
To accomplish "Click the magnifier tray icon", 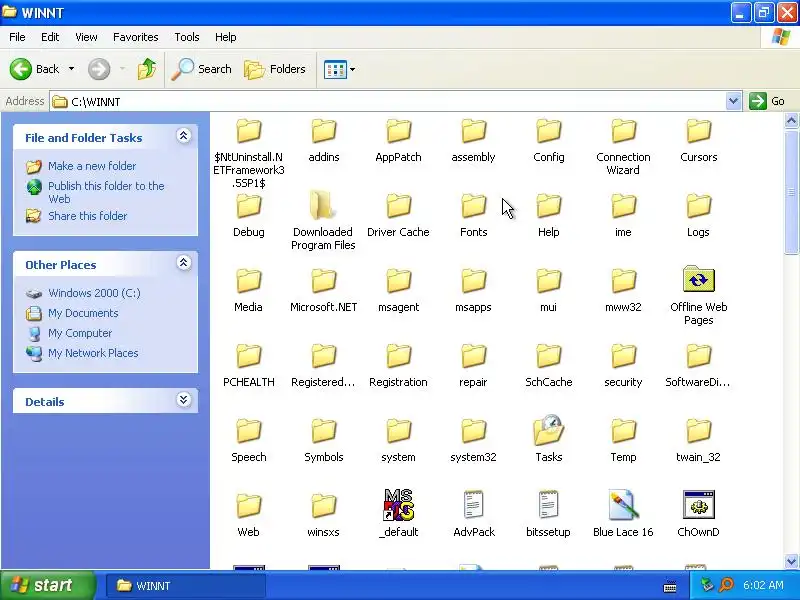I will 727,585.
